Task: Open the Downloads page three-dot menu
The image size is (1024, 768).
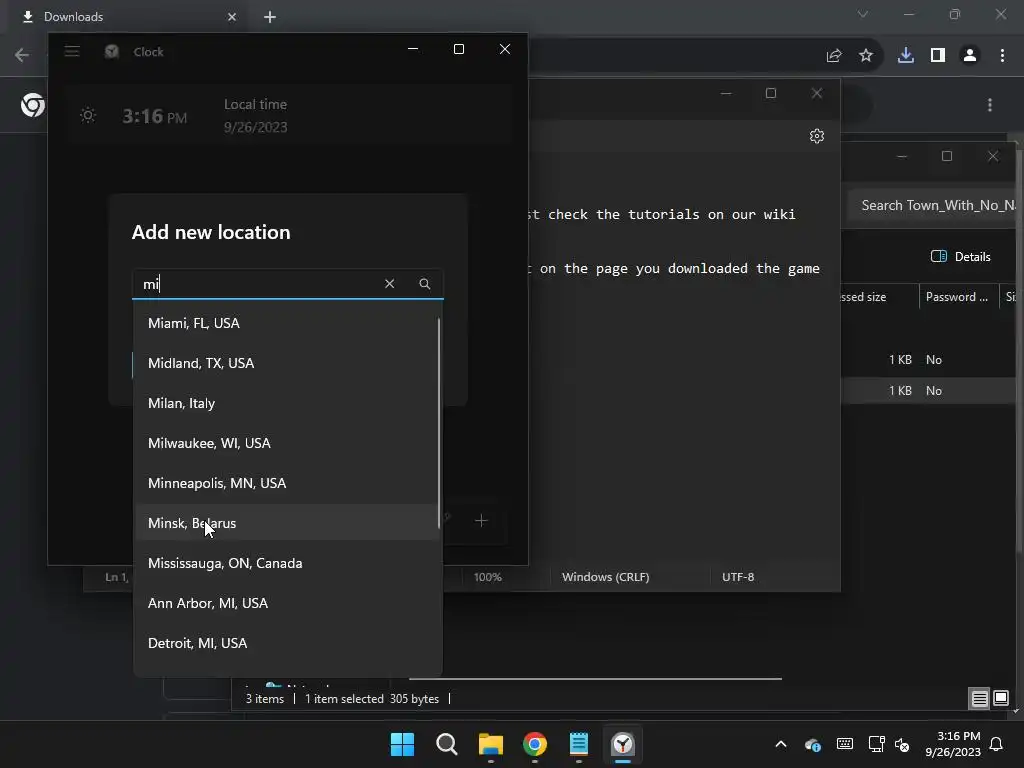Action: click(x=990, y=105)
